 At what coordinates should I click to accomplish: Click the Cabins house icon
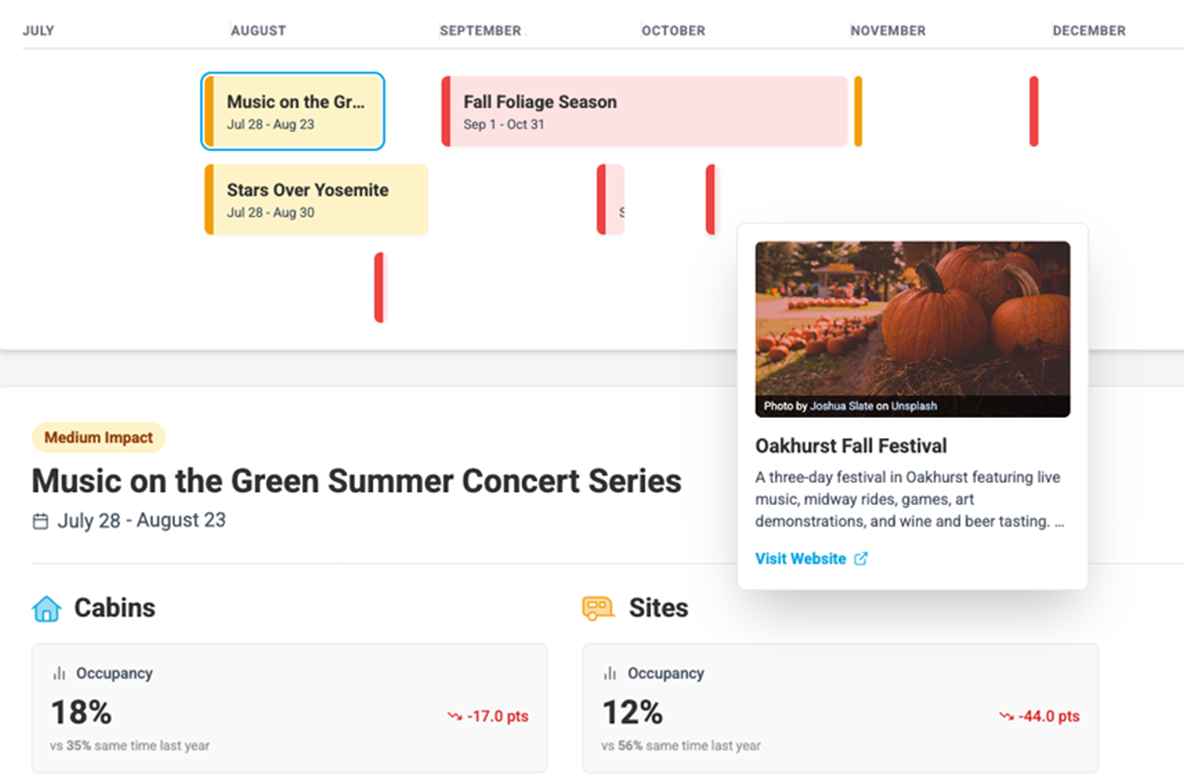tap(47, 608)
